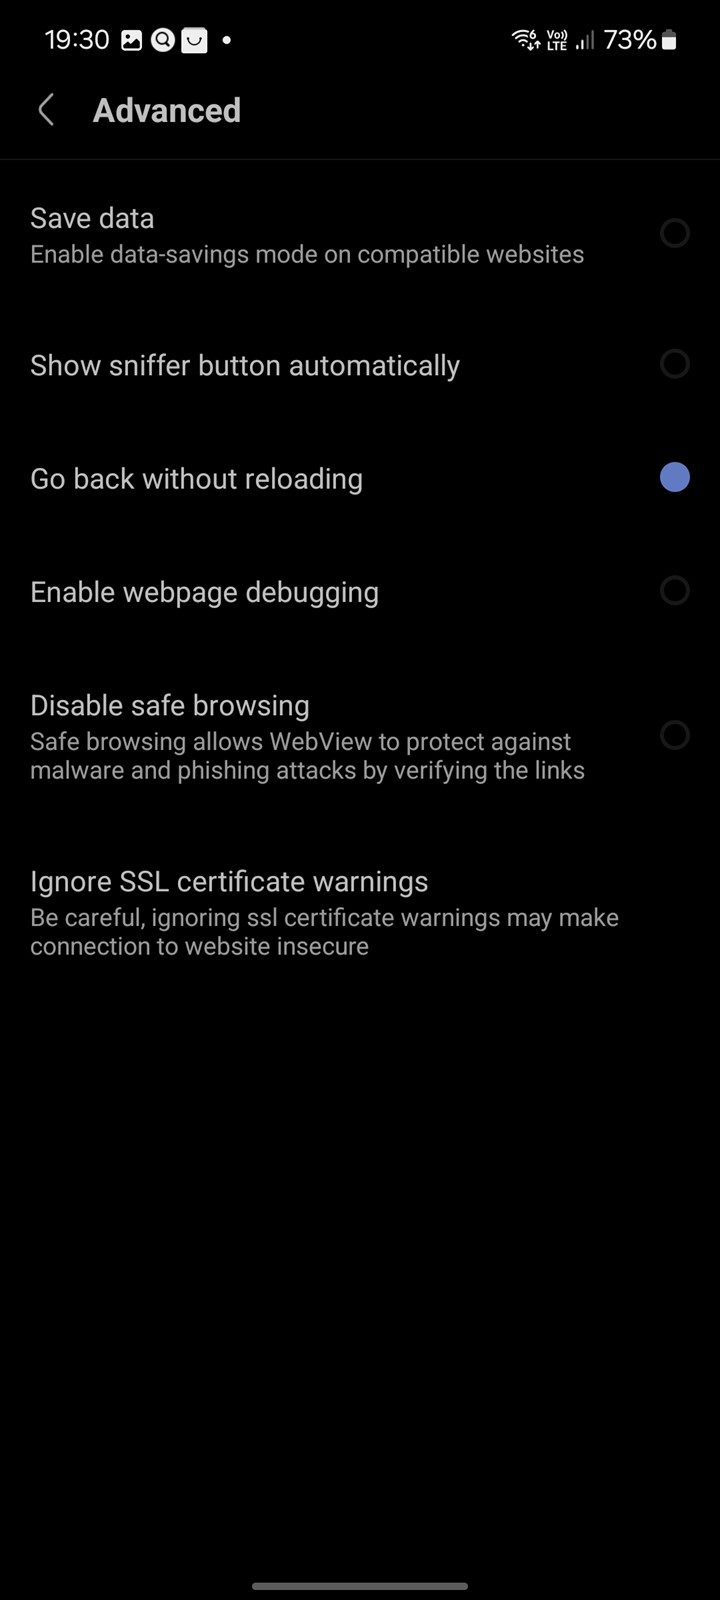Select the Disable safe browsing label
The height and width of the screenshot is (1600, 720).
[x=170, y=705]
